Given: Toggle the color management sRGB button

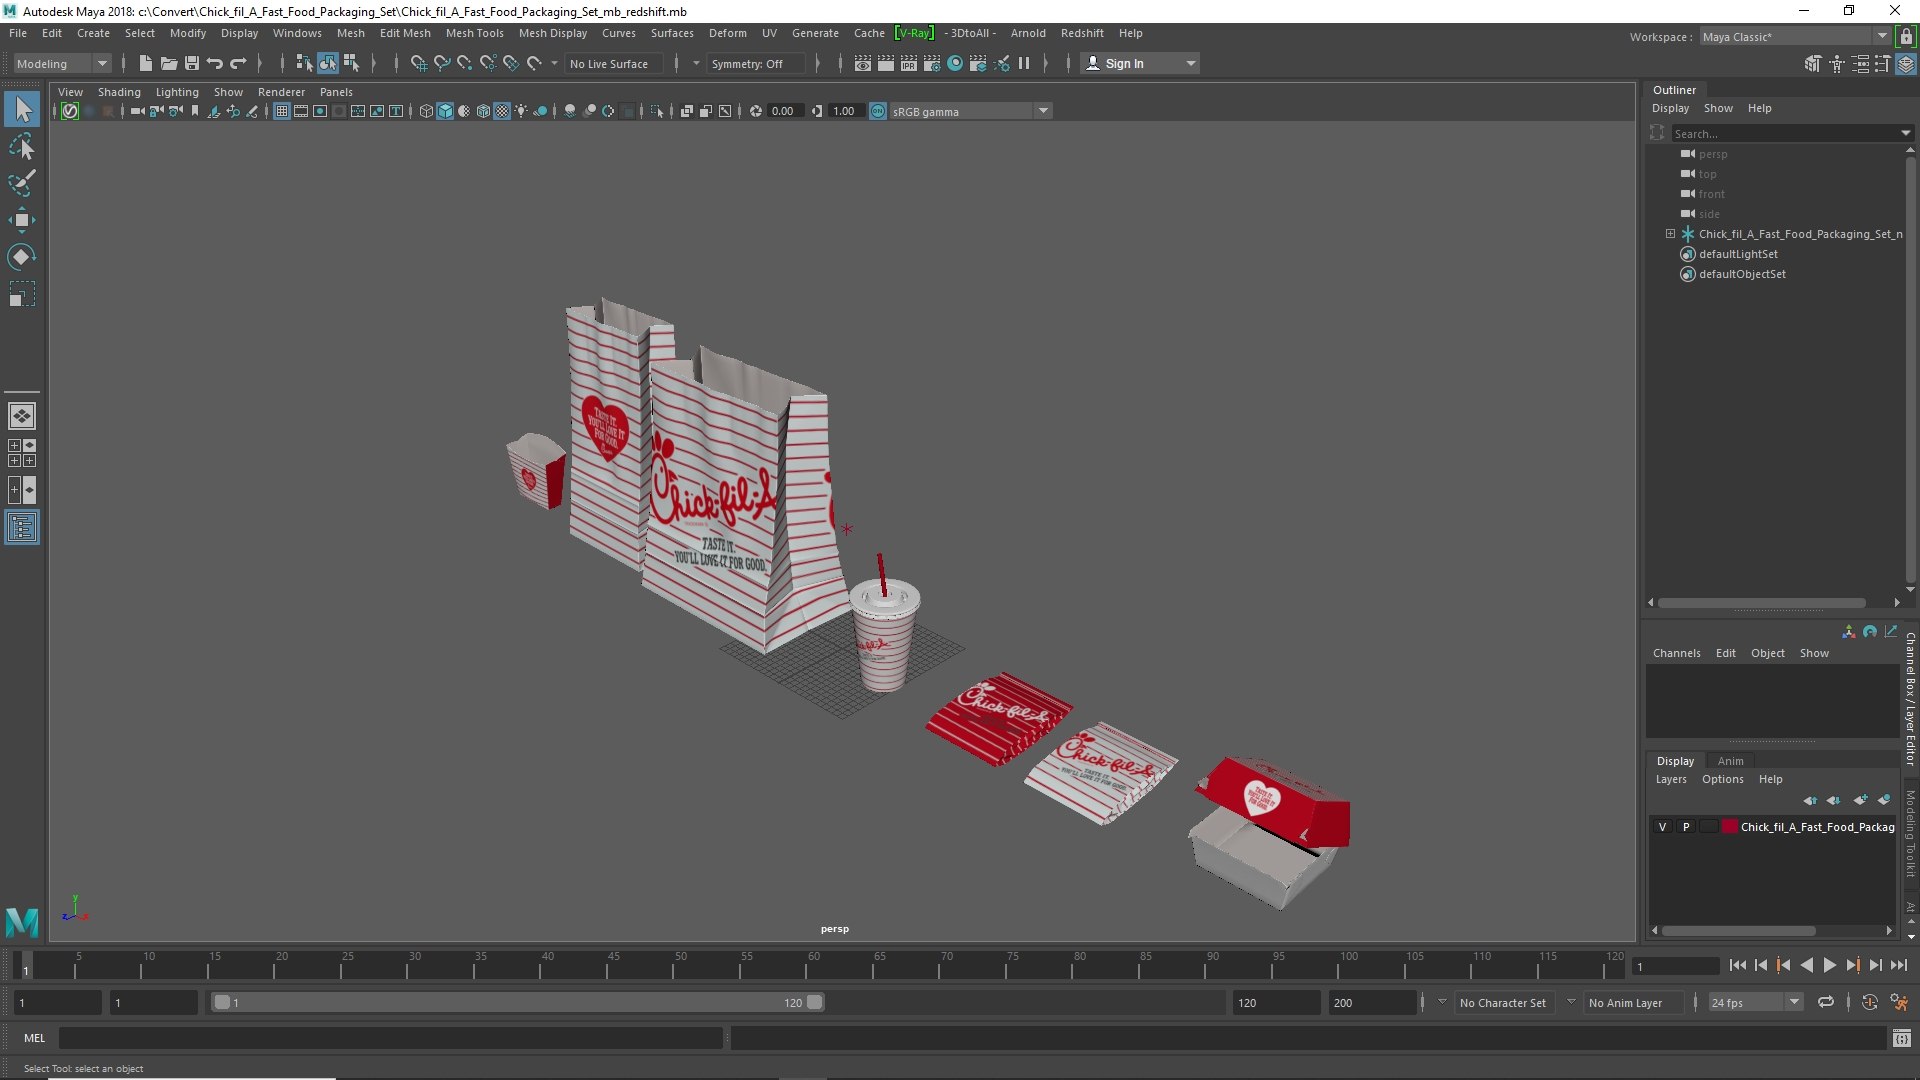Looking at the screenshot, I should (878, 111).
